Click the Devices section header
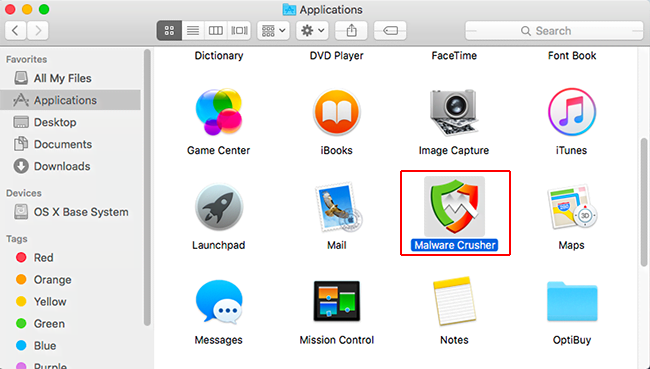Viewport: 650px width, 369px height. 24,193
